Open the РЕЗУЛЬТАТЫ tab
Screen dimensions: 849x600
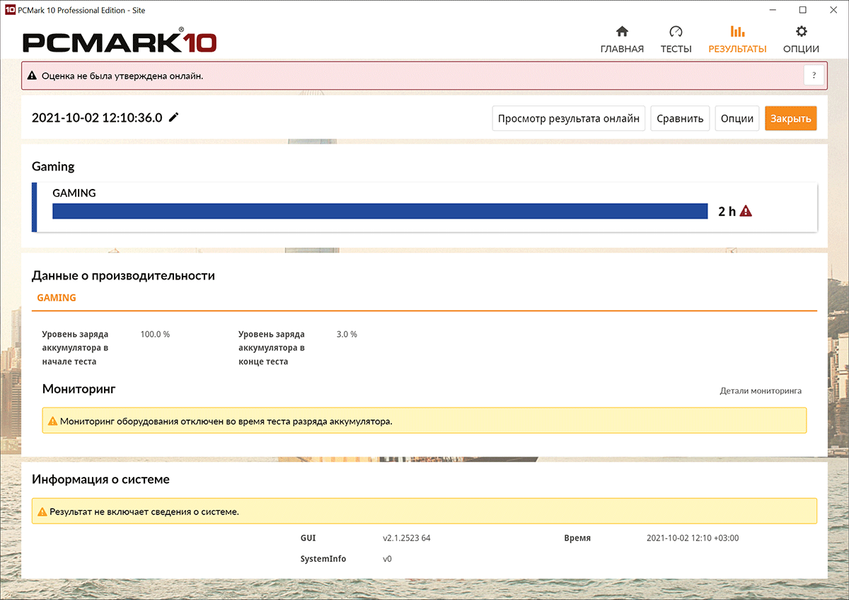point(737,40)
